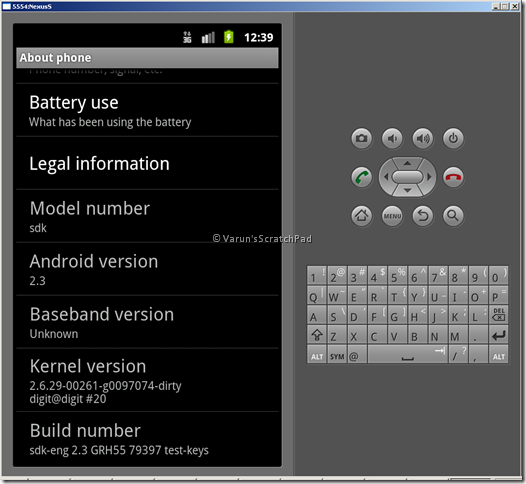Click the 5554:NexusS window title
Viewport: 526px width, 484px height.
32,6
